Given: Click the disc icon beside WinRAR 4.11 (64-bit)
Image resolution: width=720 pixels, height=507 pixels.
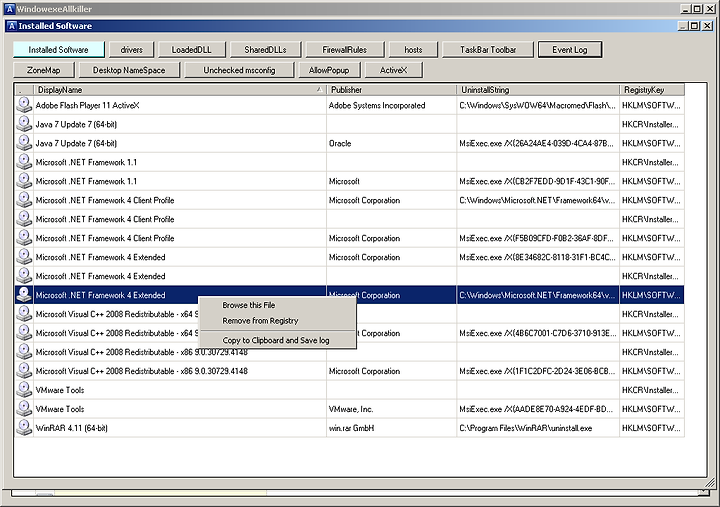Looking at the screenshot, I should 24,428.
